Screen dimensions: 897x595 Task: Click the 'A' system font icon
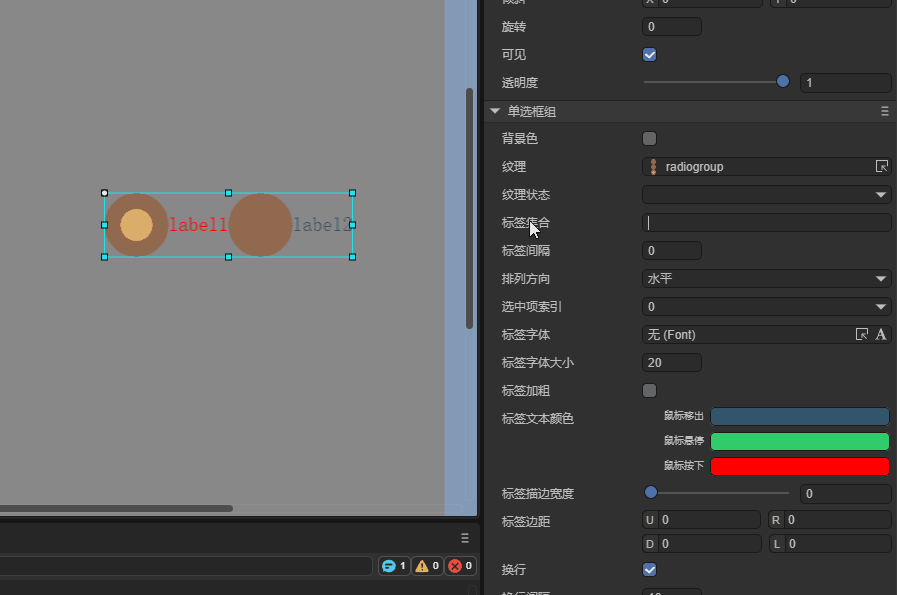(881, 334)
